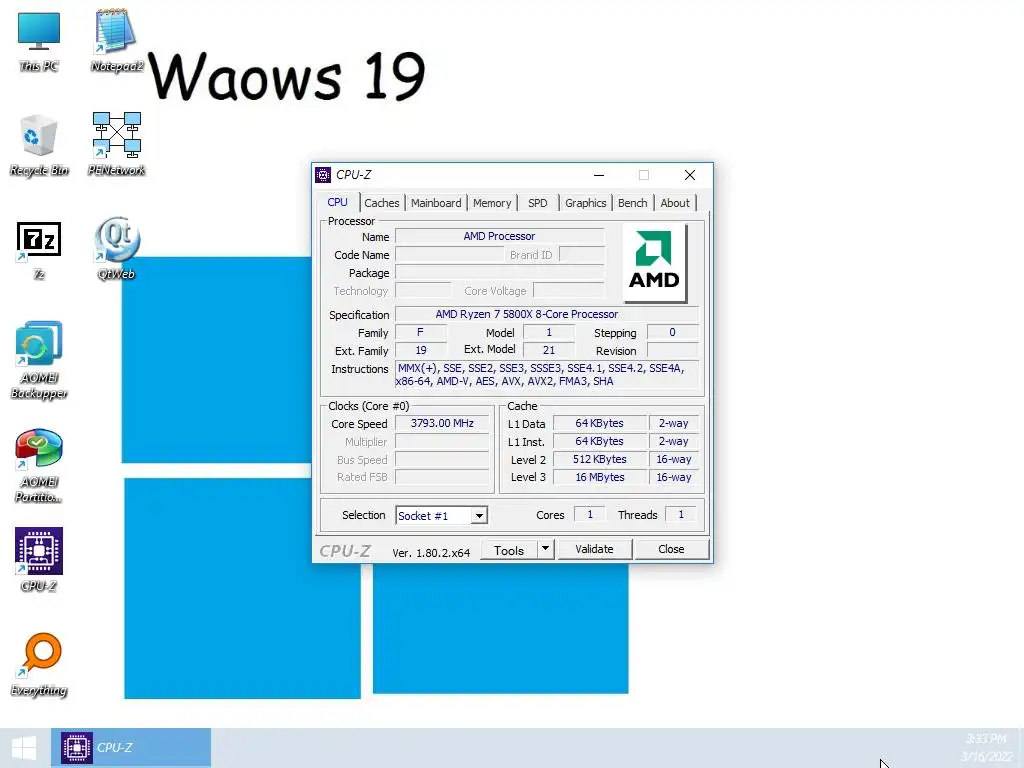Select the Recycle Bin icon

39,144
